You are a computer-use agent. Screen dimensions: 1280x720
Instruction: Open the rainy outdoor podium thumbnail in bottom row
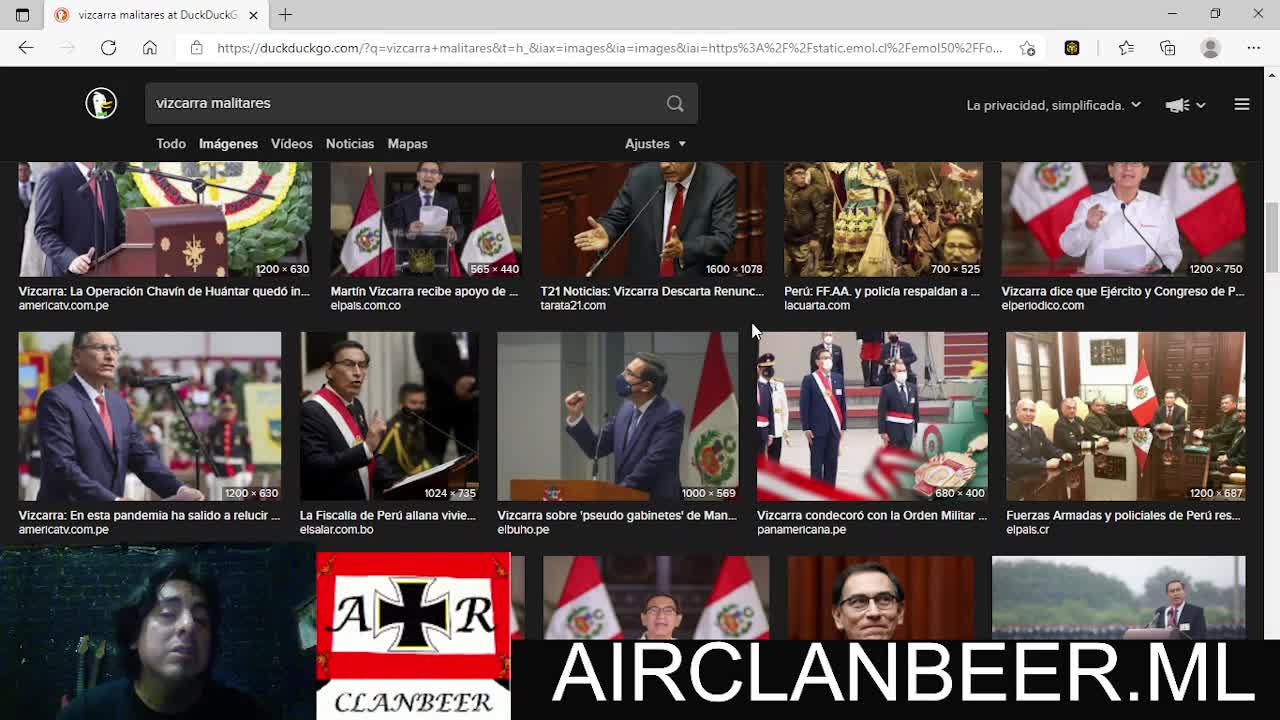[1118, 598]
